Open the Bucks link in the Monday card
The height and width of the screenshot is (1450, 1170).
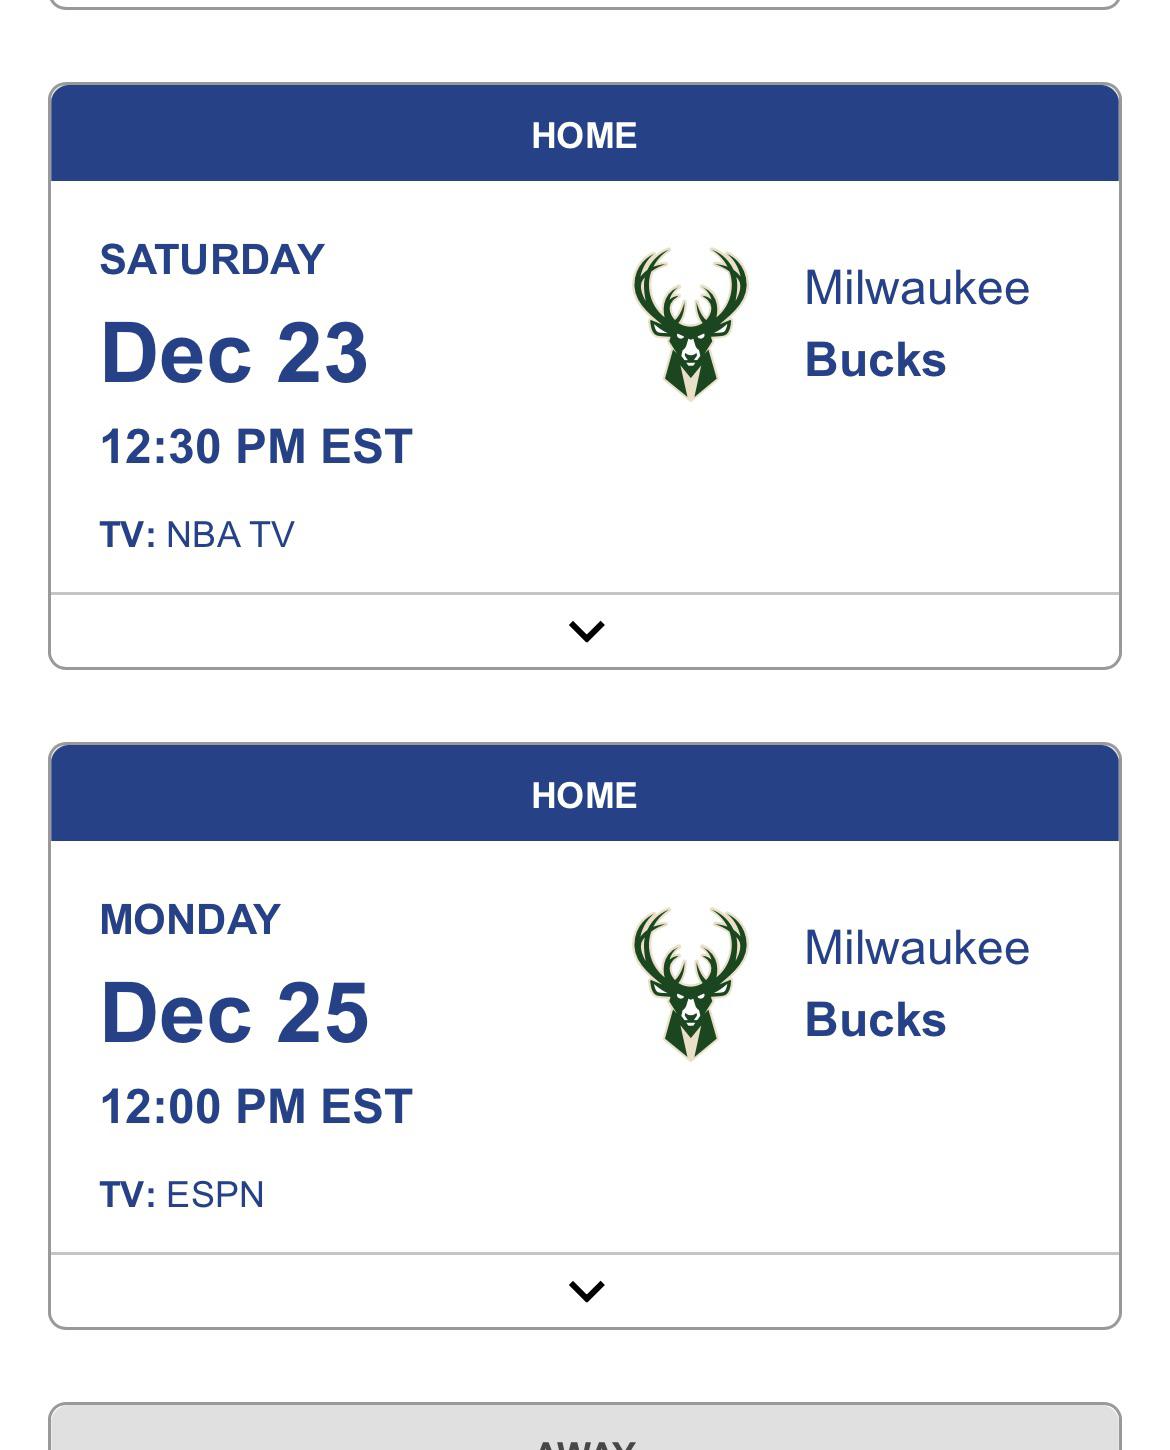click(x=875, y=1020)
